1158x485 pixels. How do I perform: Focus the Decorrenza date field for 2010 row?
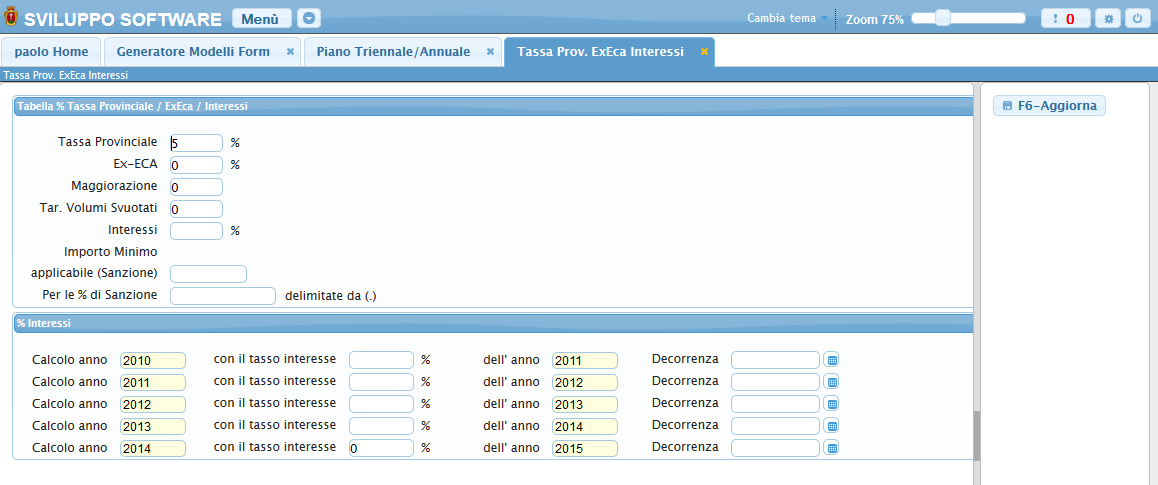coord(775,360)
